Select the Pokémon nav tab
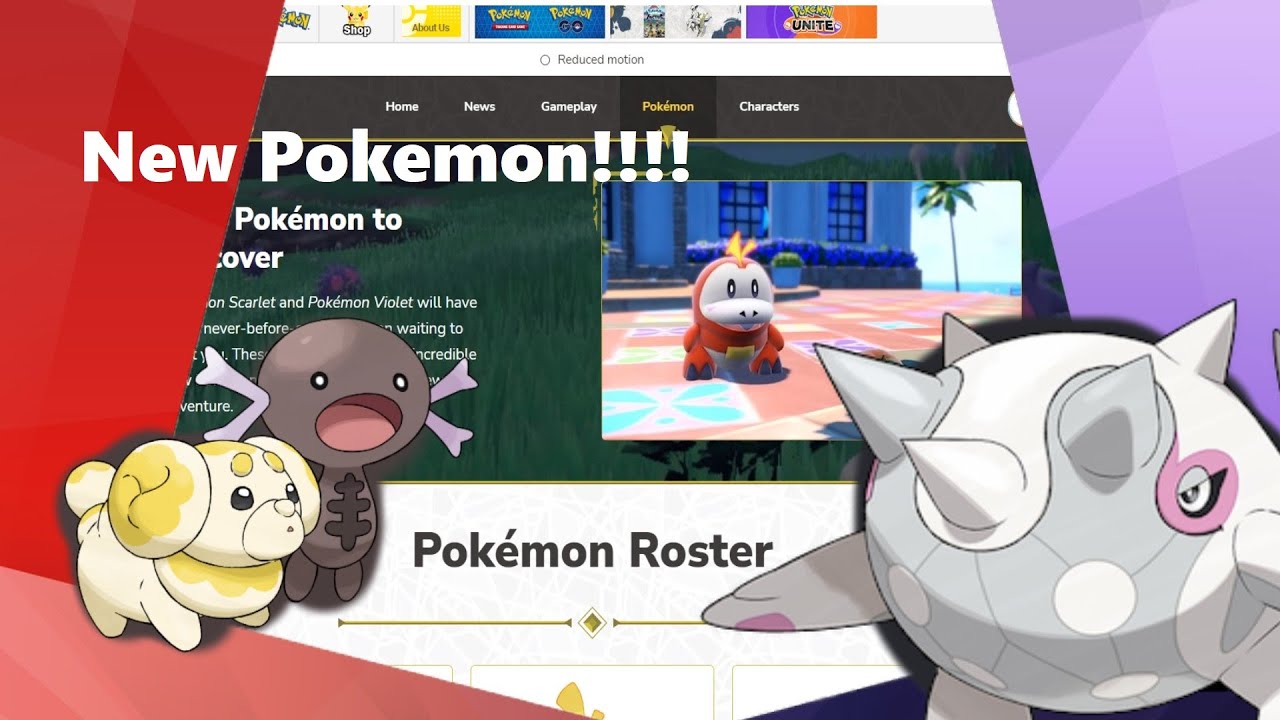The height and width of the screenshot is (720, 1280). pyautogui.click(x=668, y=107)
